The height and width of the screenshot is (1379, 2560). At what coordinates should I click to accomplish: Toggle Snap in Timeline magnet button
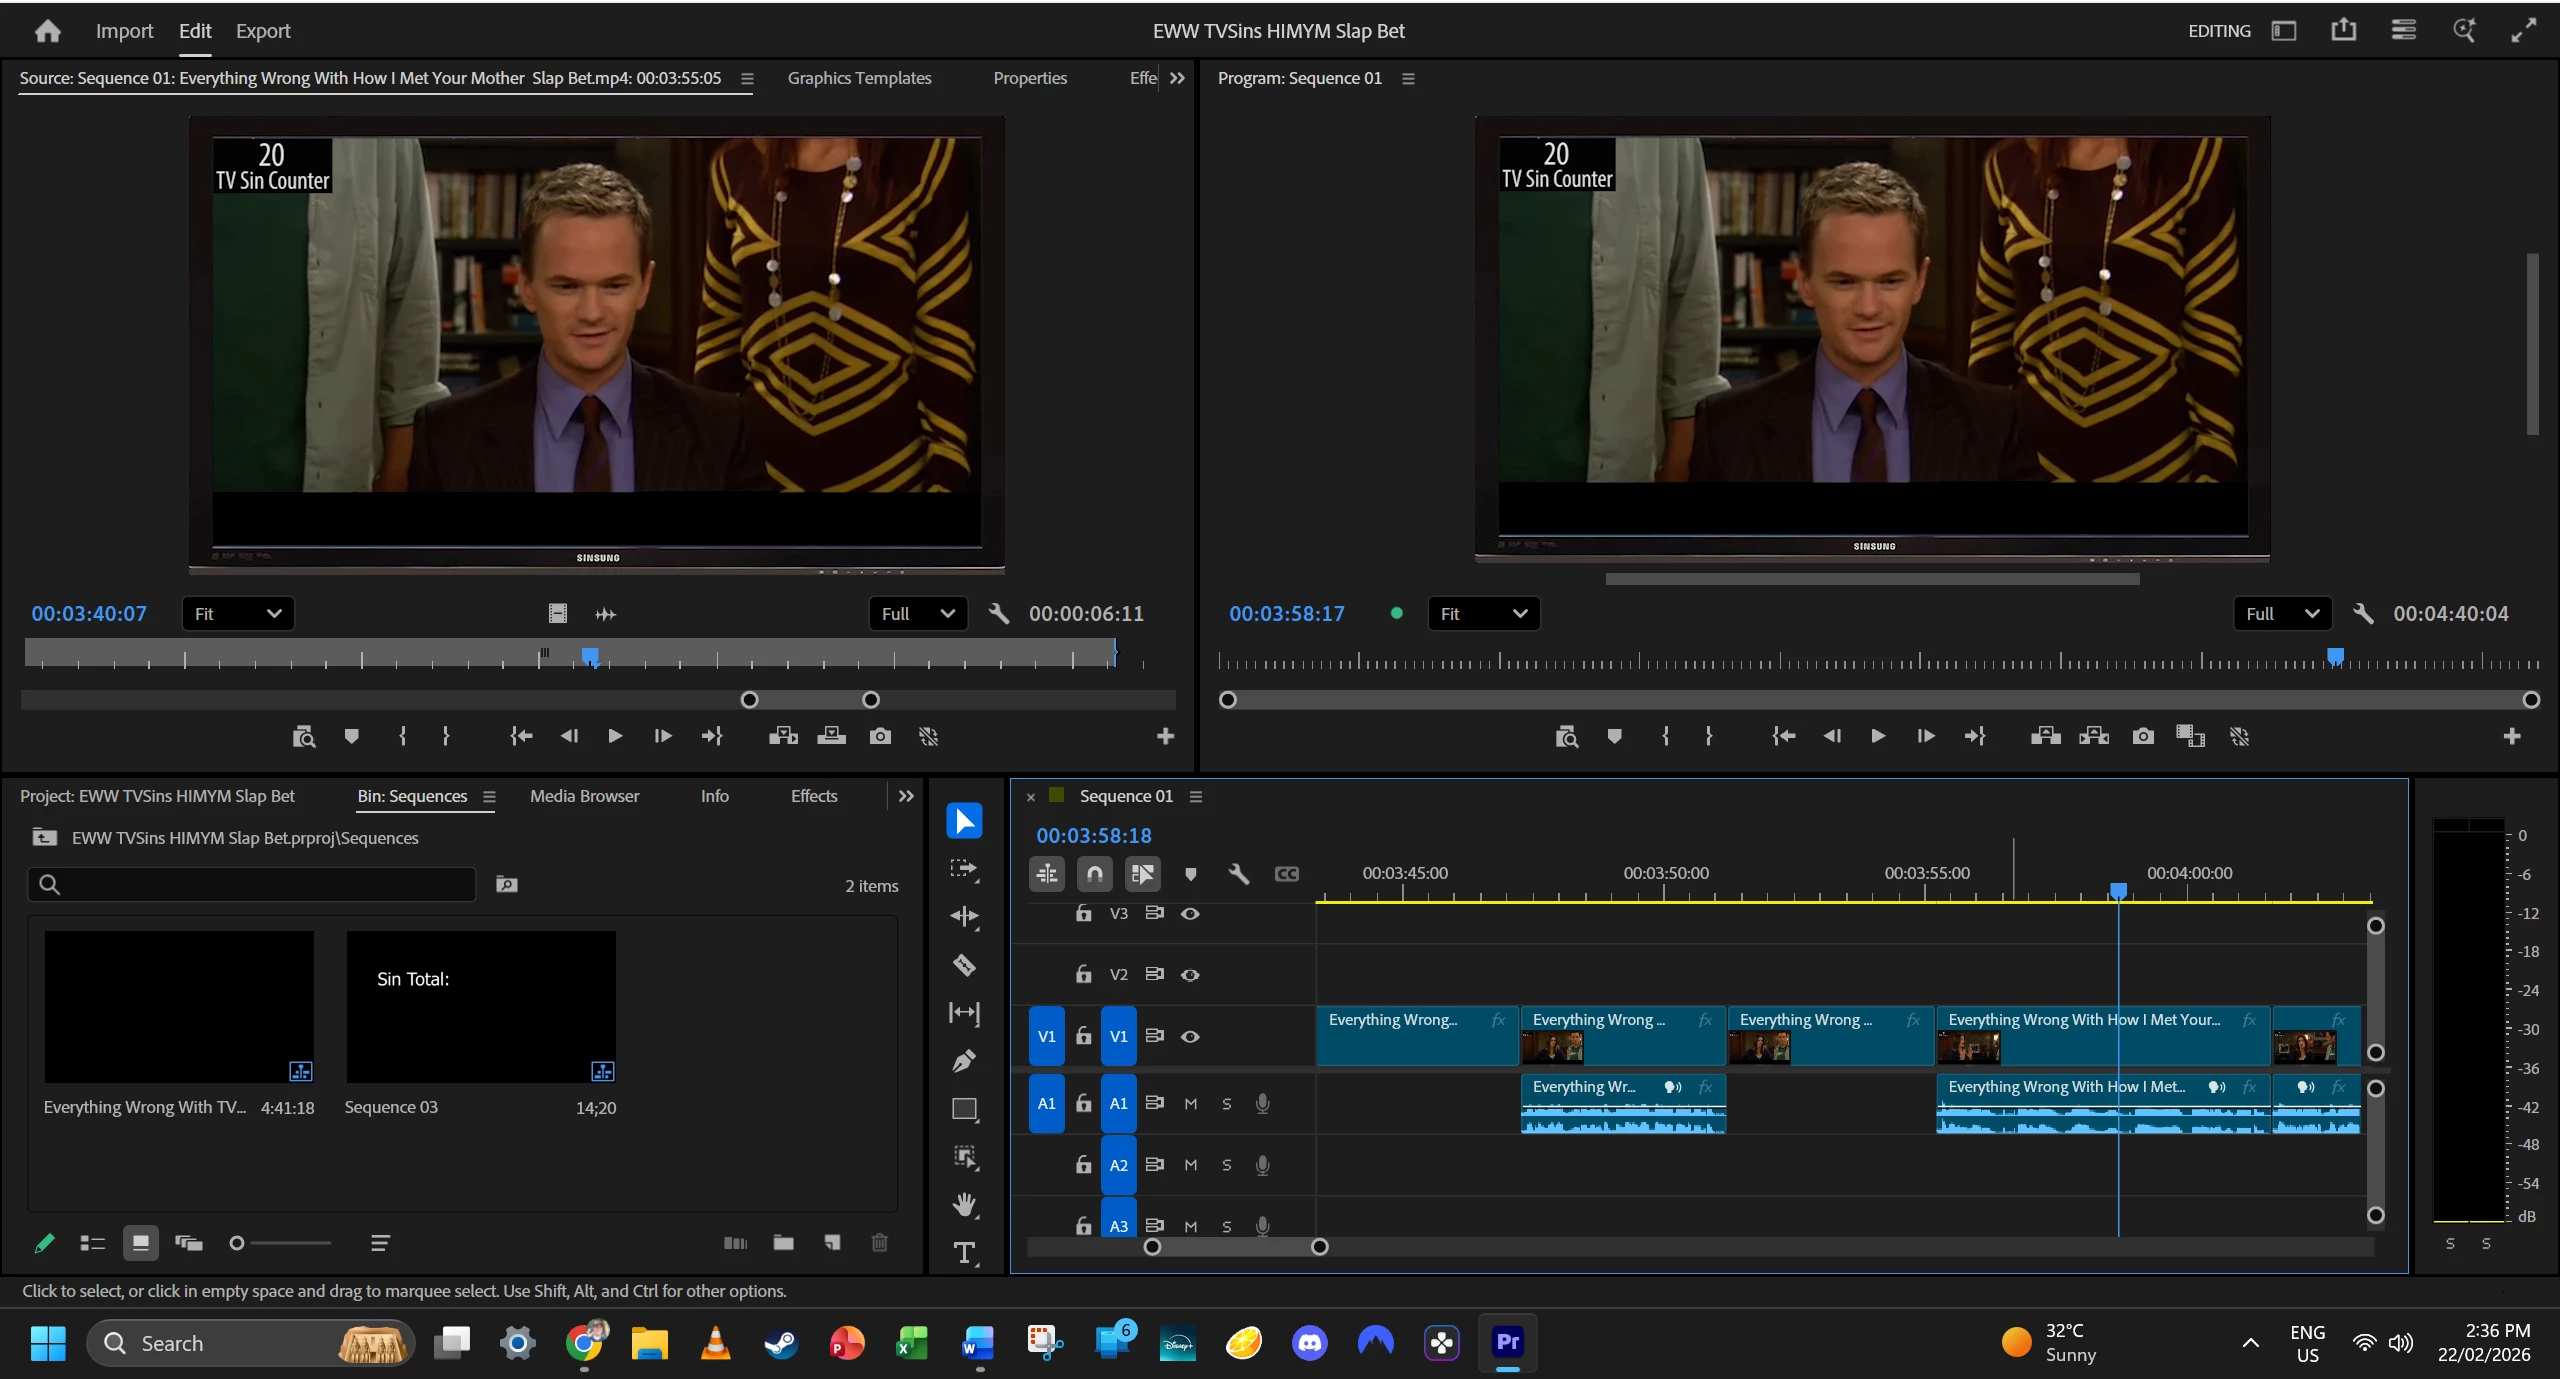[x=1094, y=874]
